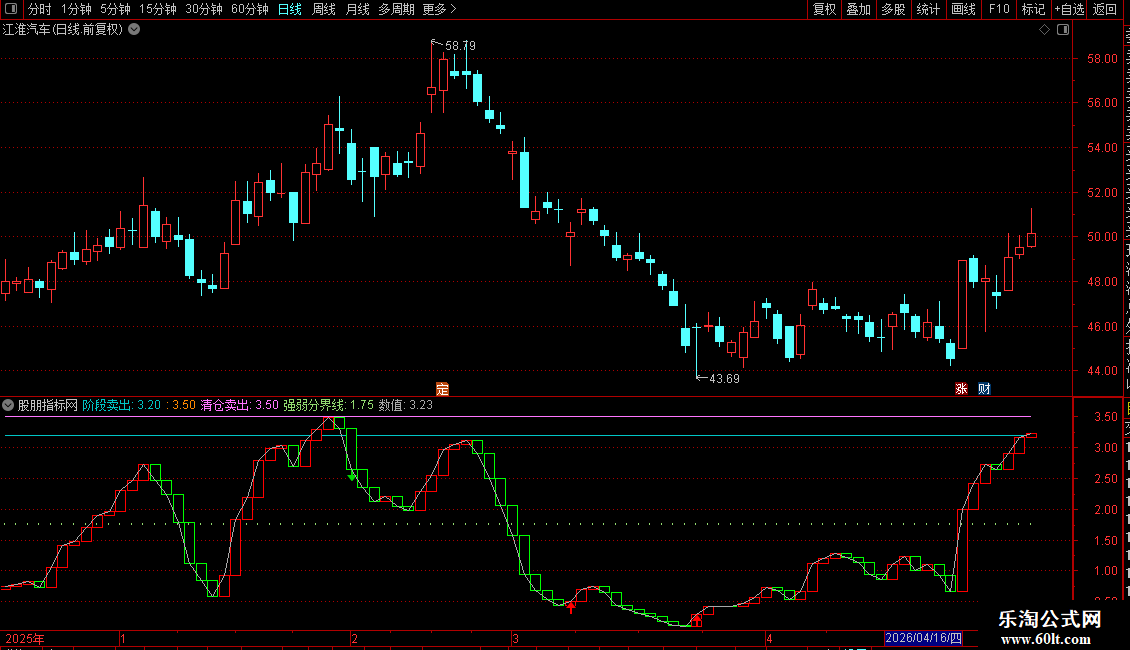The height and width of the screenshot is (650, 1130).
Task: Select the 60分钟 period tab
Action: [x=249, y=9]
